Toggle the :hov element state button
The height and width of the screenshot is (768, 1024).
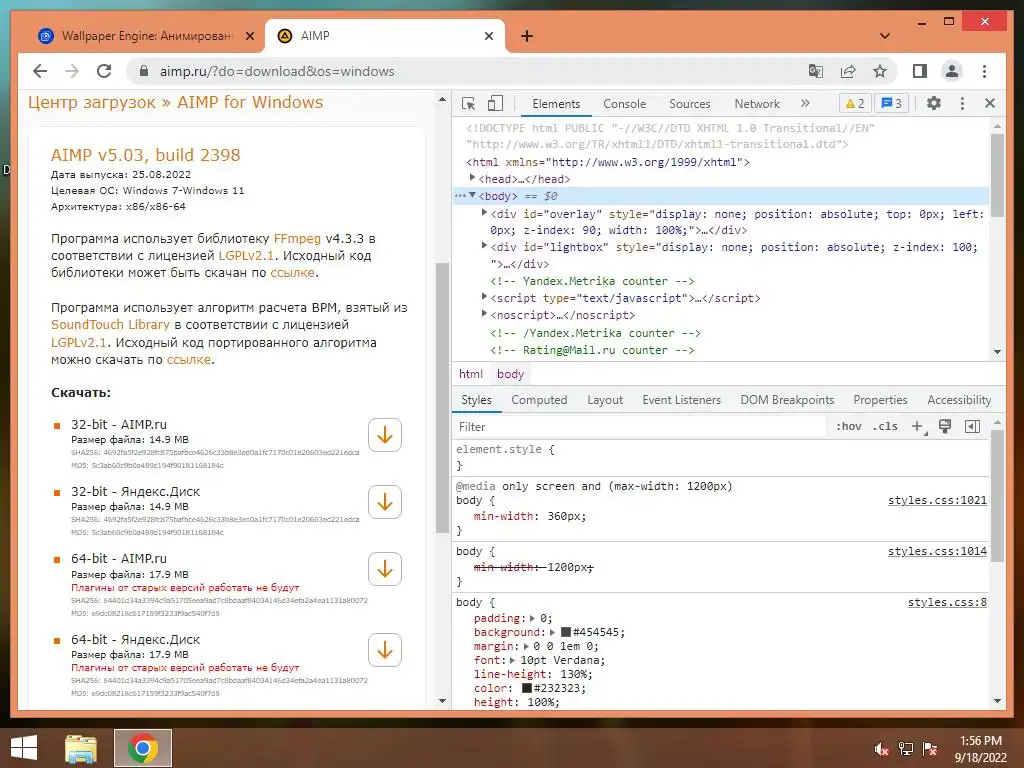pyautogui.click(x=849, y=426)
